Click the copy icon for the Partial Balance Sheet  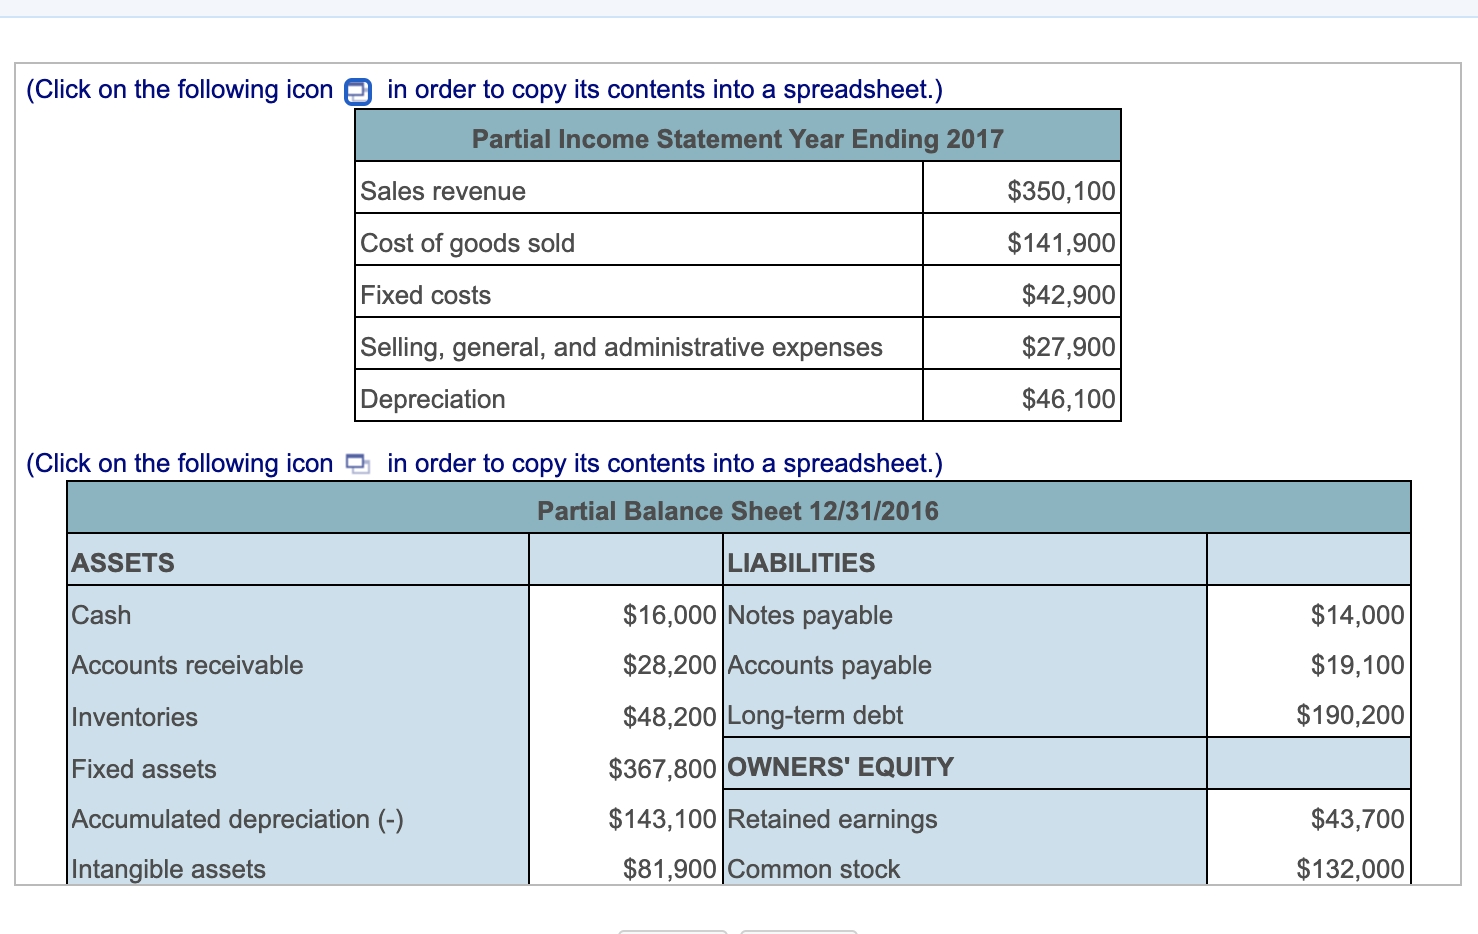[x=357, y=464]
